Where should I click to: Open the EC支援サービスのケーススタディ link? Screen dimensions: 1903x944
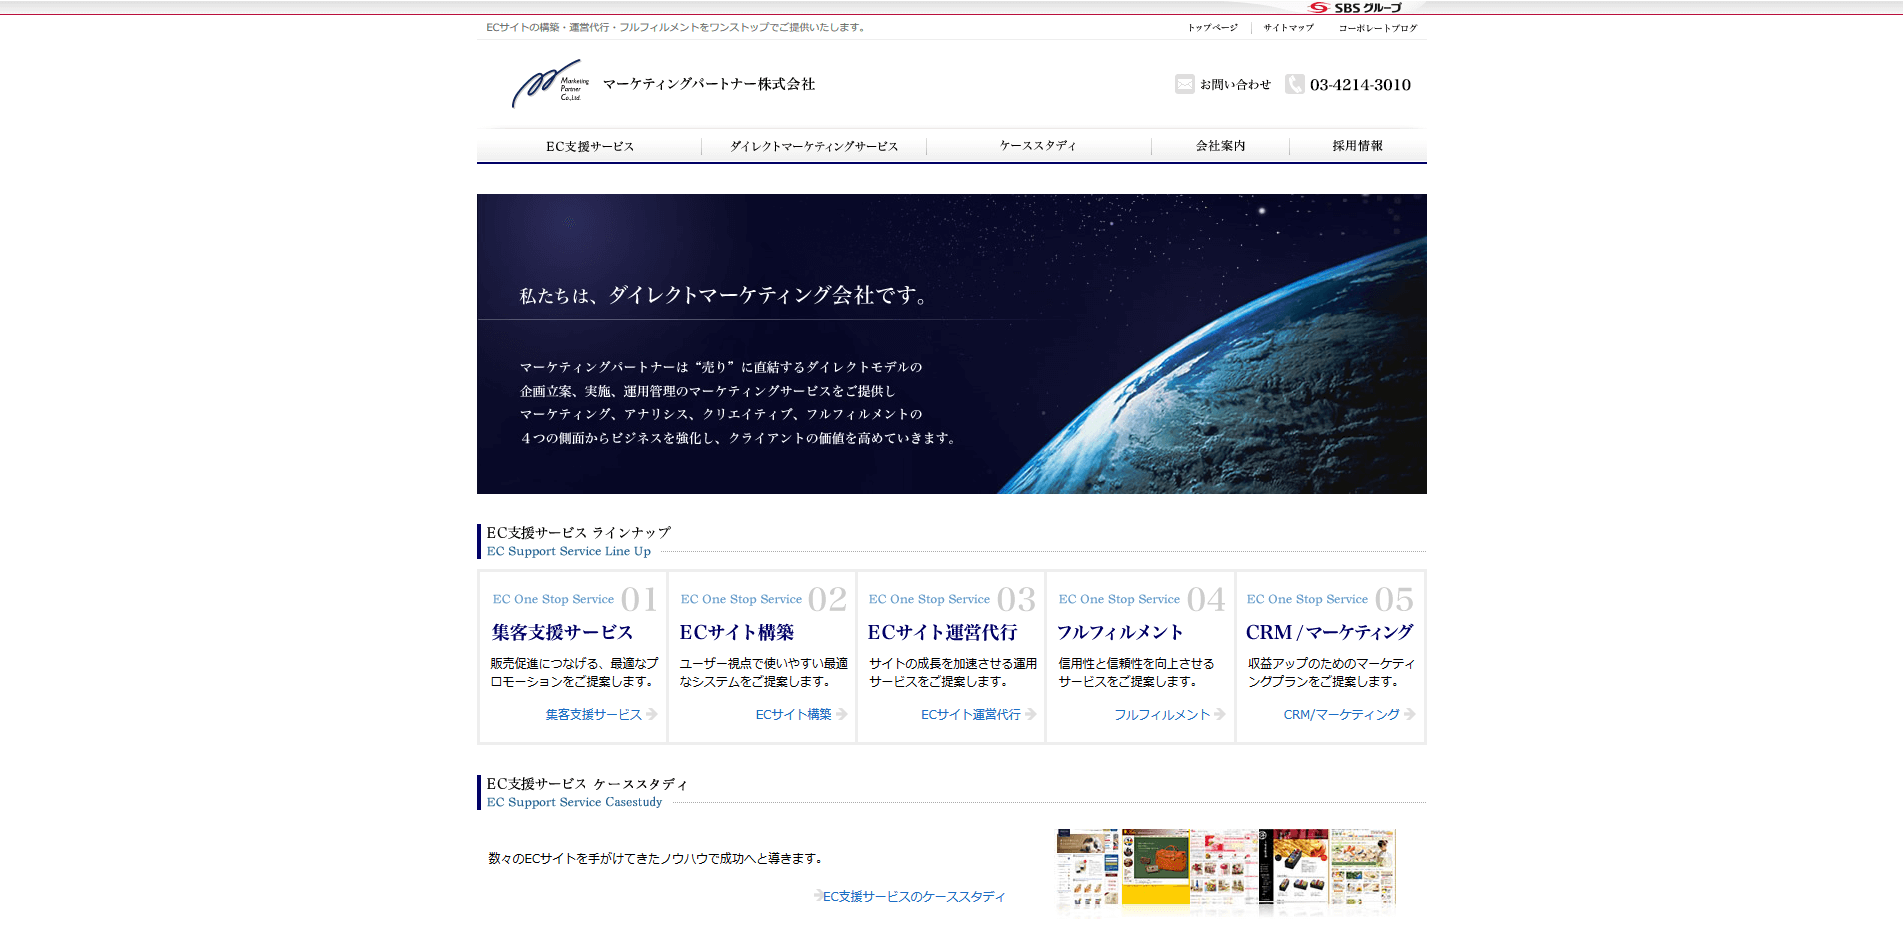(914, 896)
